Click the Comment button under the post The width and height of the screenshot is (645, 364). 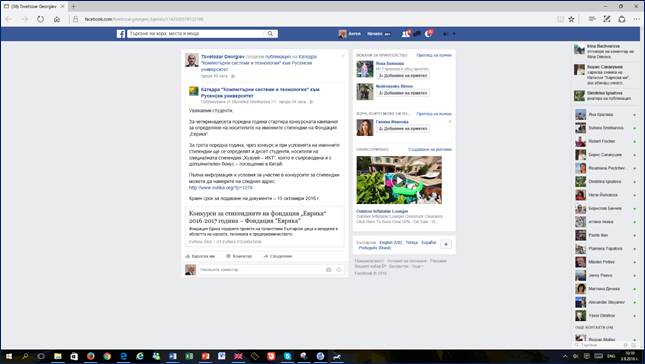coord(239,256)
